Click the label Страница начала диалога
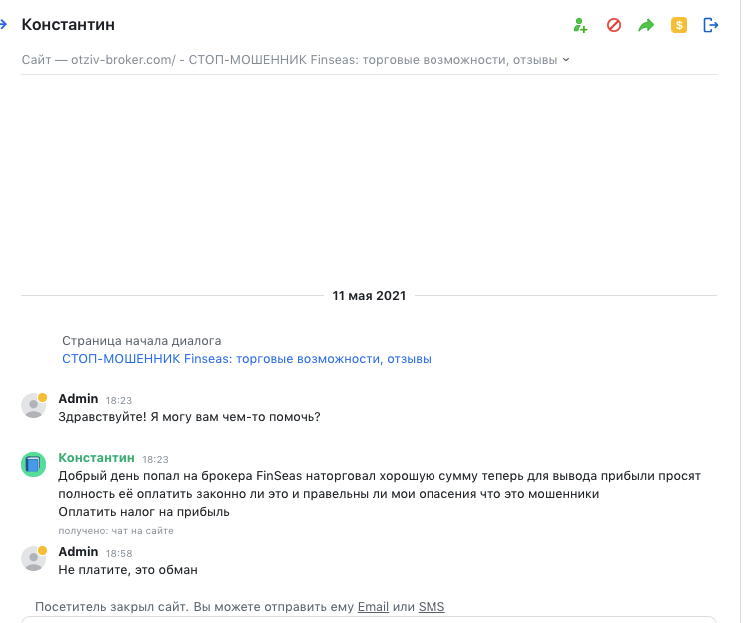Screen dimensions: 749x623 [x=142, y=341]
